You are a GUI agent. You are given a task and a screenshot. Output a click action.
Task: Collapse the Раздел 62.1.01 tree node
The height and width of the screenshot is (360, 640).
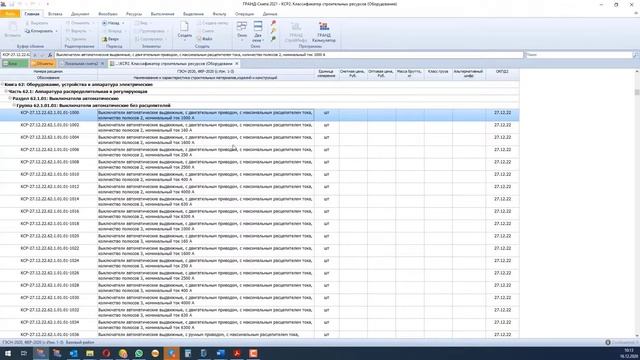click(10, 98)
